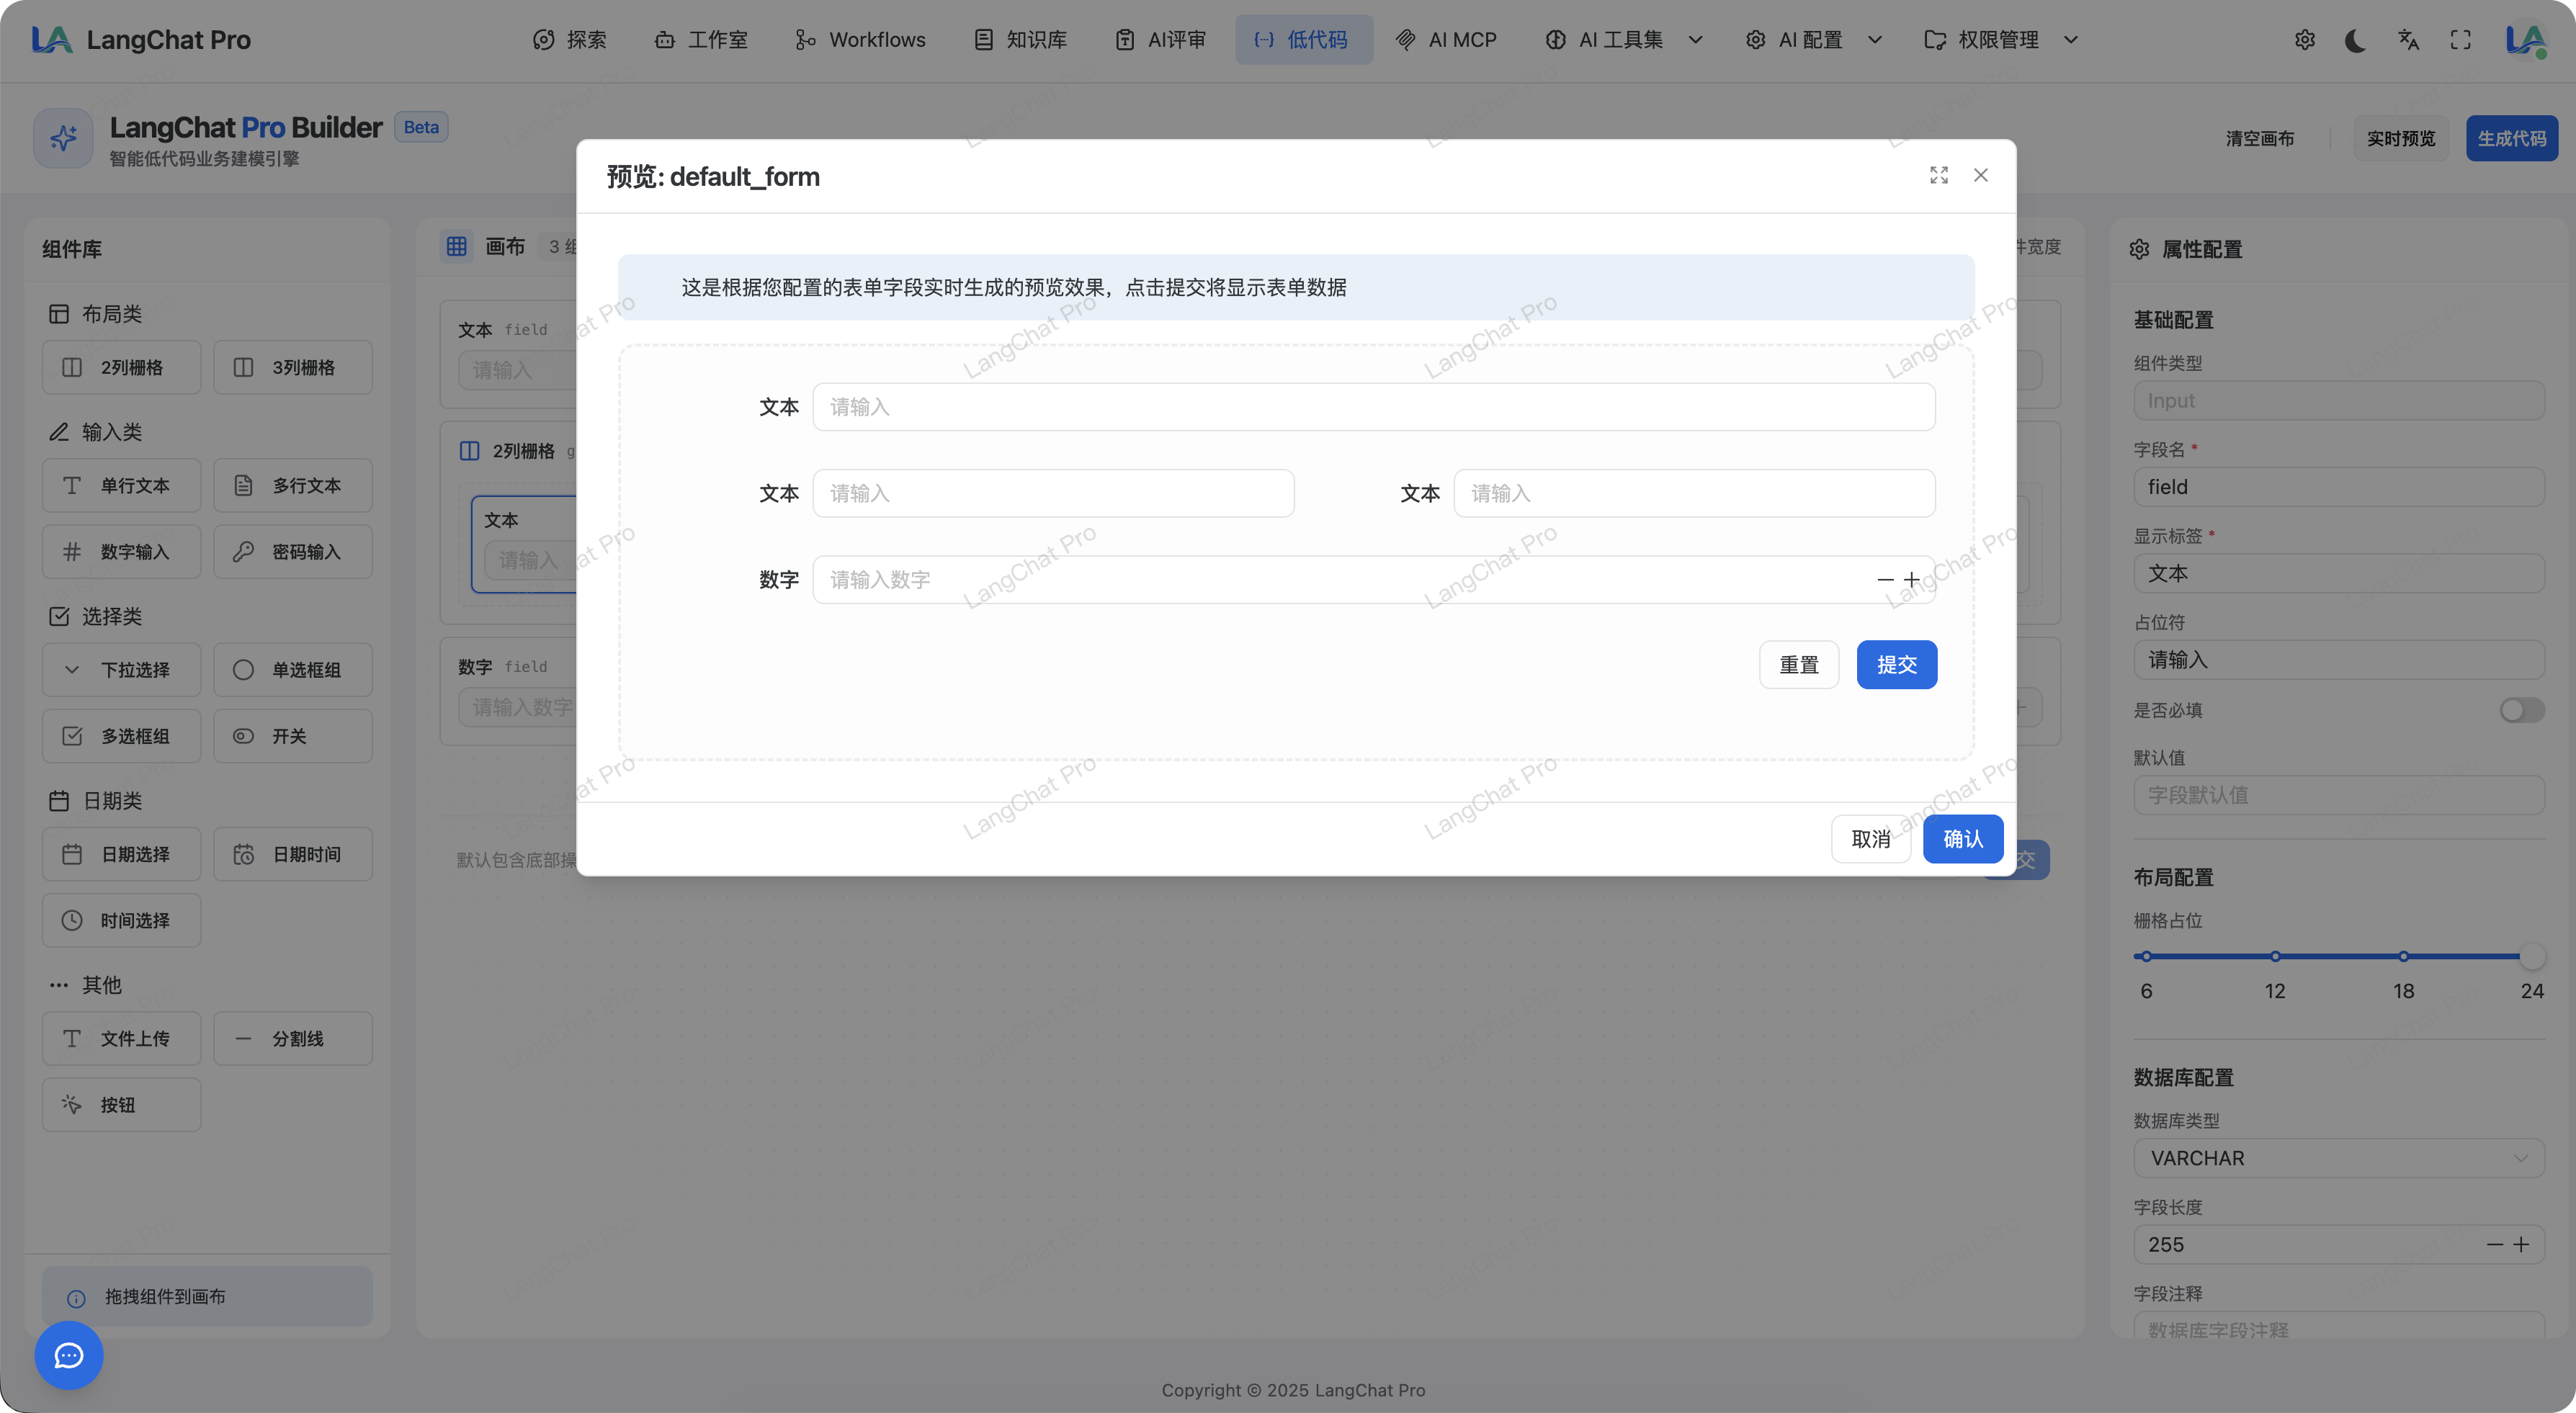Click the minus stepper in 数字 field
Image resolution: width=2576 pixels, height=1413 pixels.
click(x=1885, y=580)
